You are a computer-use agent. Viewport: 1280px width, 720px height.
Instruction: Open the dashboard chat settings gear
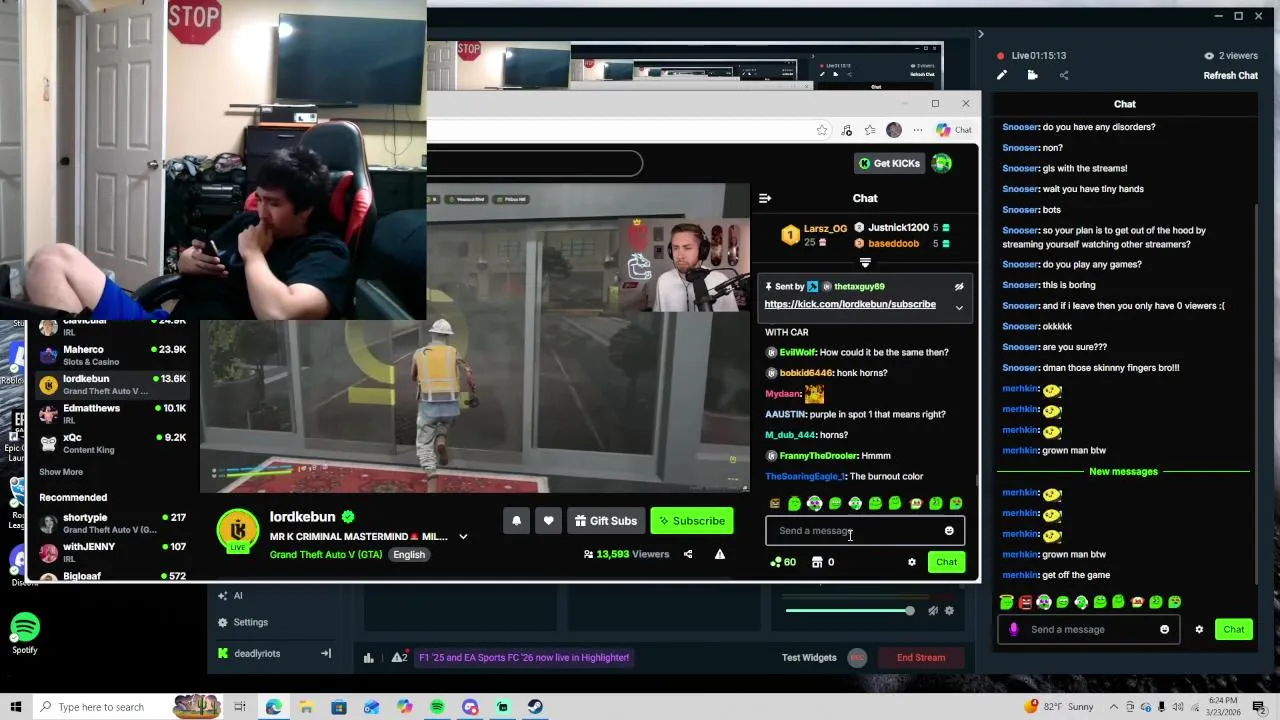[1199, 630]
